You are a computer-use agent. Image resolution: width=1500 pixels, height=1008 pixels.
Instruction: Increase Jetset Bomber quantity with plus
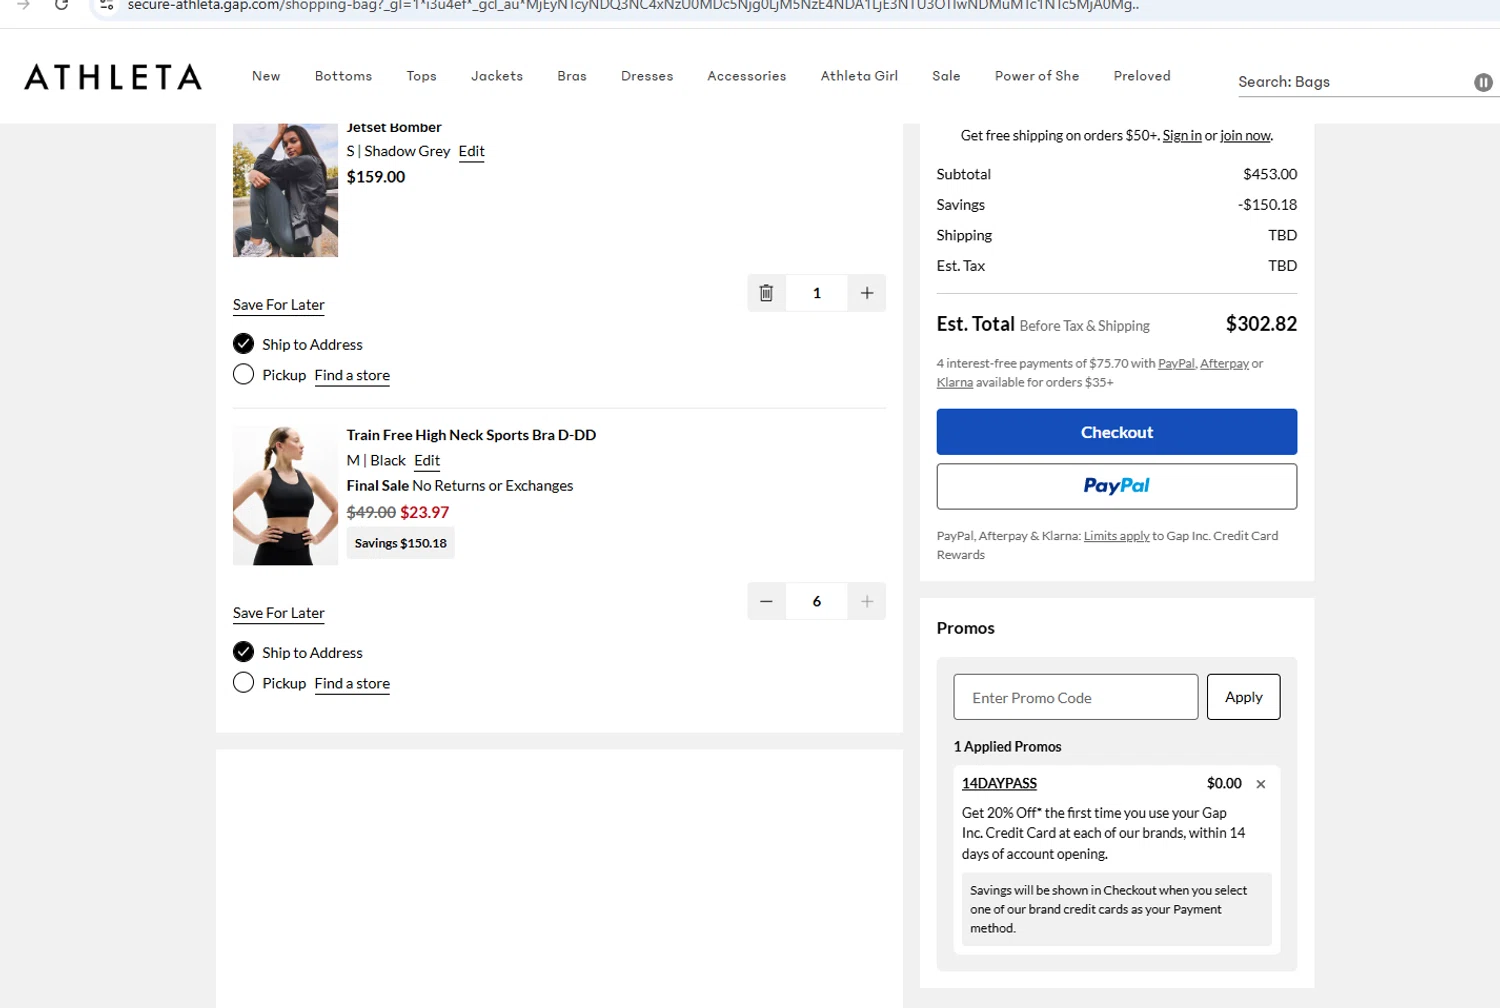(x=867, y=293)
